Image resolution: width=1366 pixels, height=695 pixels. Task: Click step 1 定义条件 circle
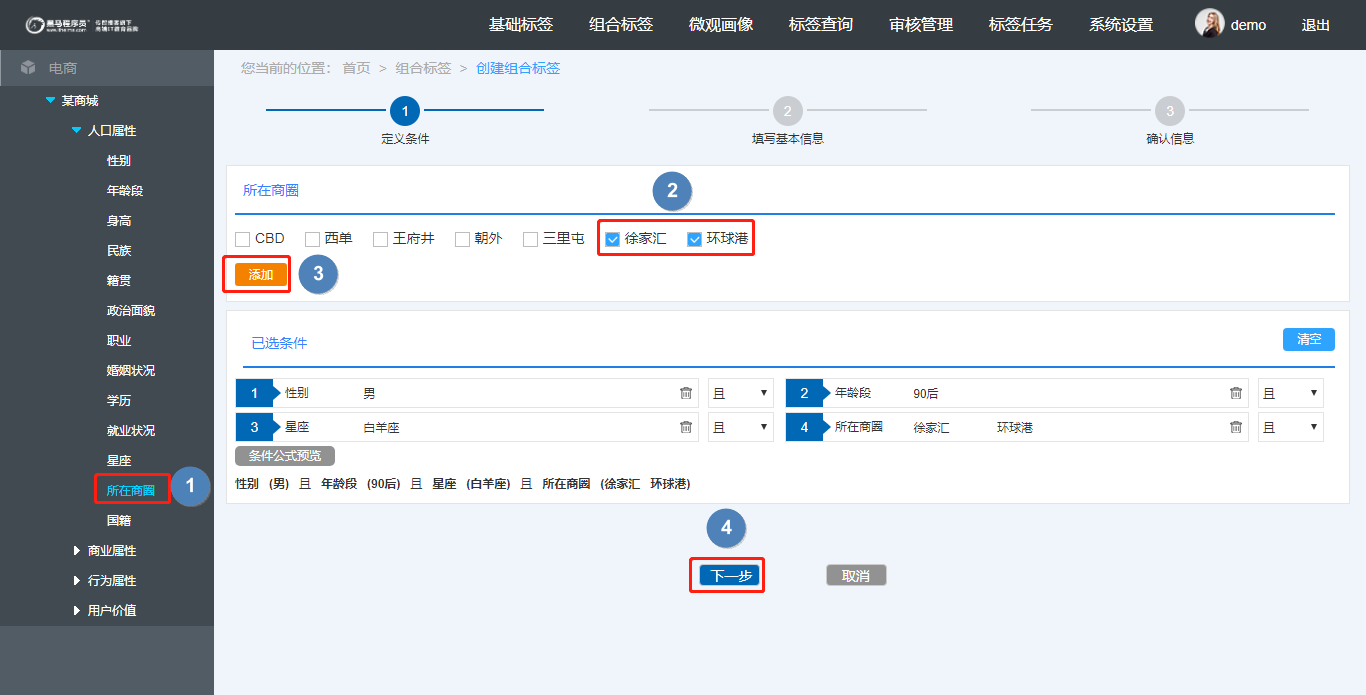point(405,110)
